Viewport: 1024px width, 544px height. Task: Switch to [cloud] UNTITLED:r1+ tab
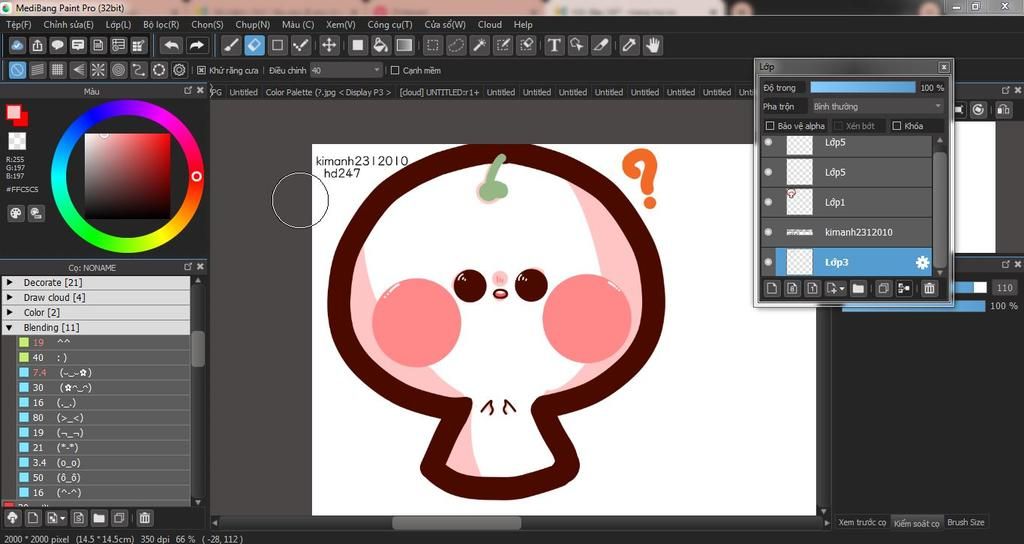pyautogui.click(x=440, y=92)
